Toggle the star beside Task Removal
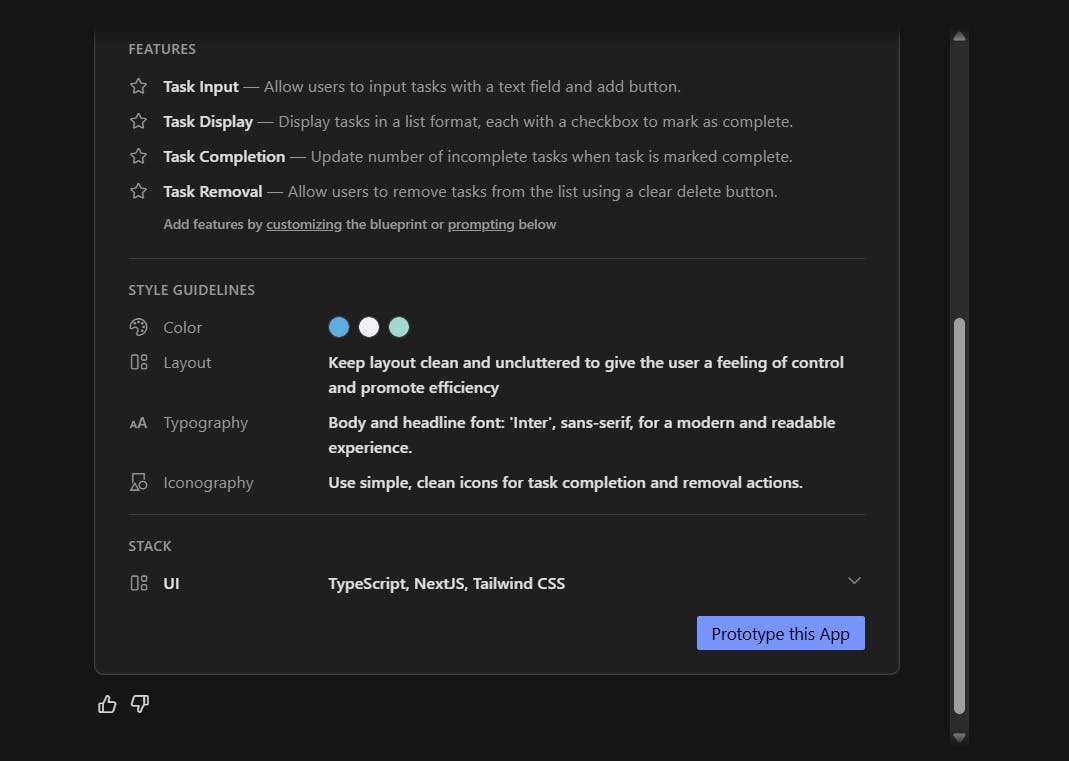 coord(138,191)
